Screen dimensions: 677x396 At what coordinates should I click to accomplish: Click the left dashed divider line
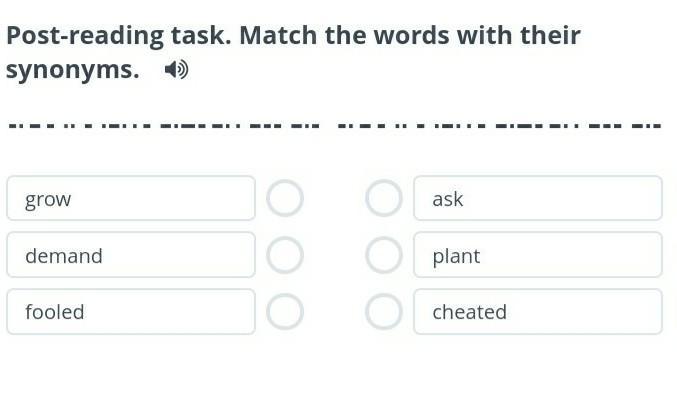[x=164, y=126]
